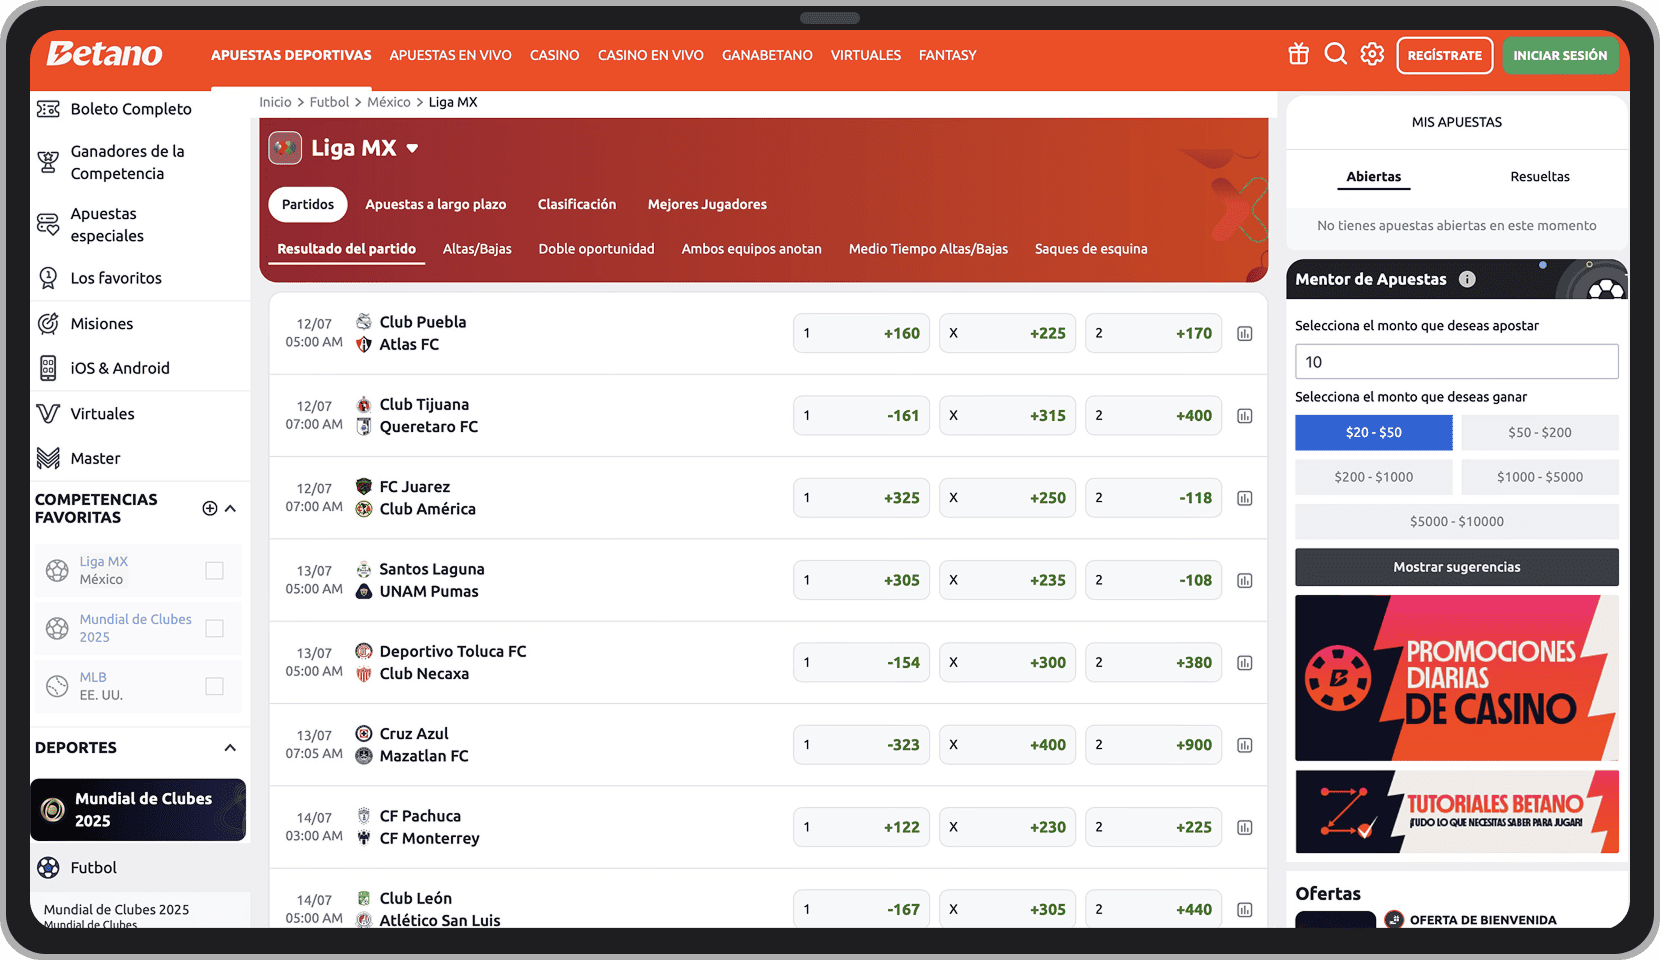Open the gift promotions icon in header
Screen dimensions: 1660x960
click(1298, 54)
